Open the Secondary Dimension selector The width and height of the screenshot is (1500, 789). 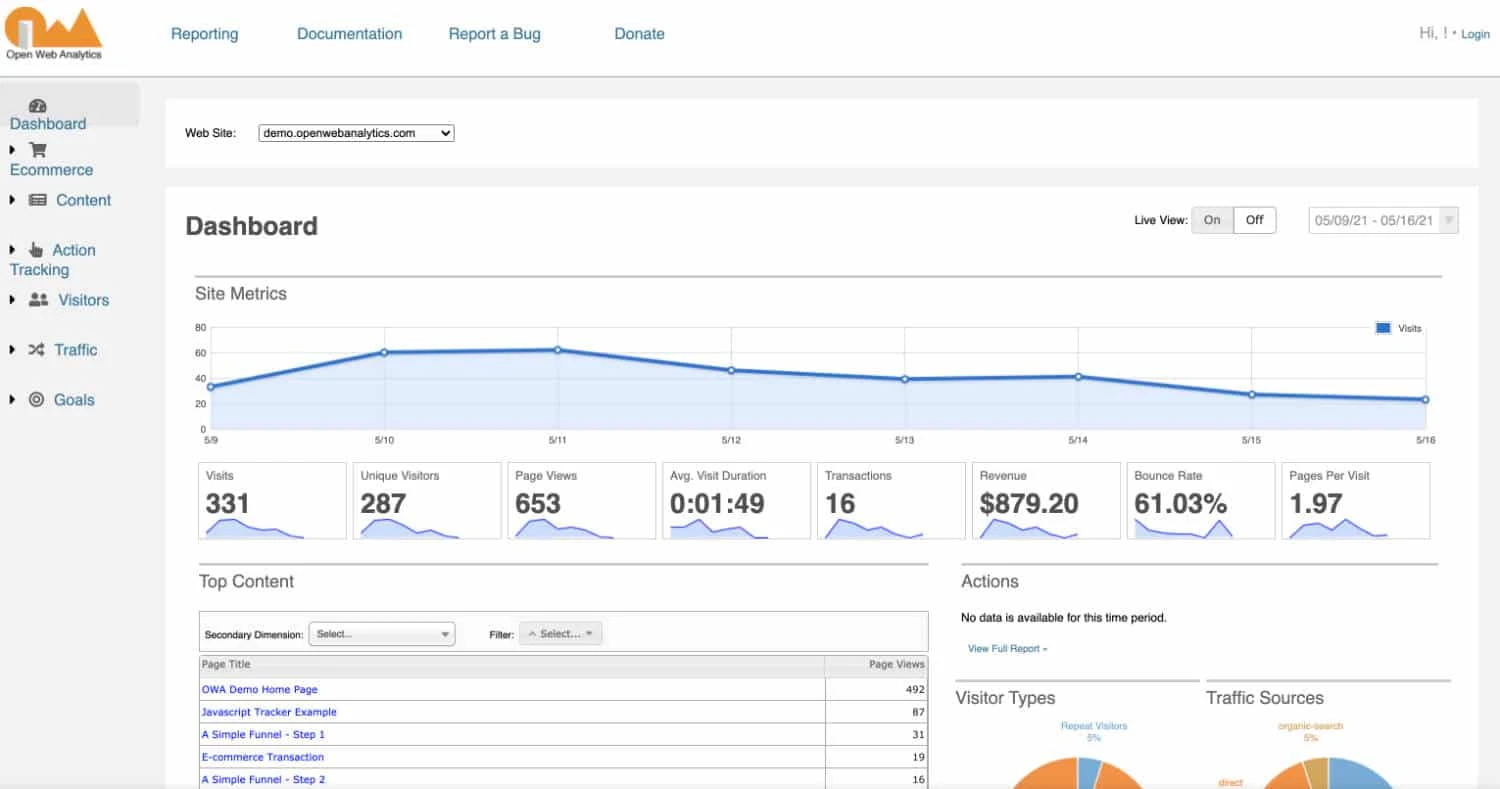382,633
